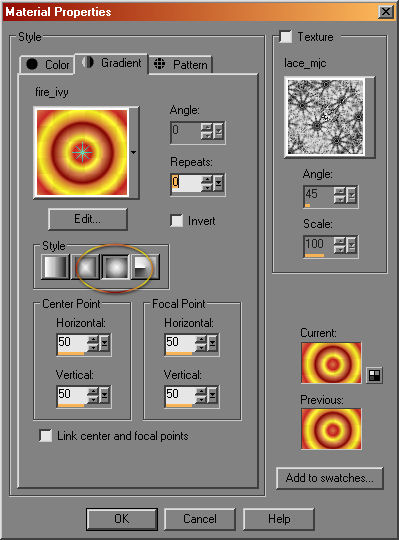Toggle the Invert checkbox

point(177,221)
